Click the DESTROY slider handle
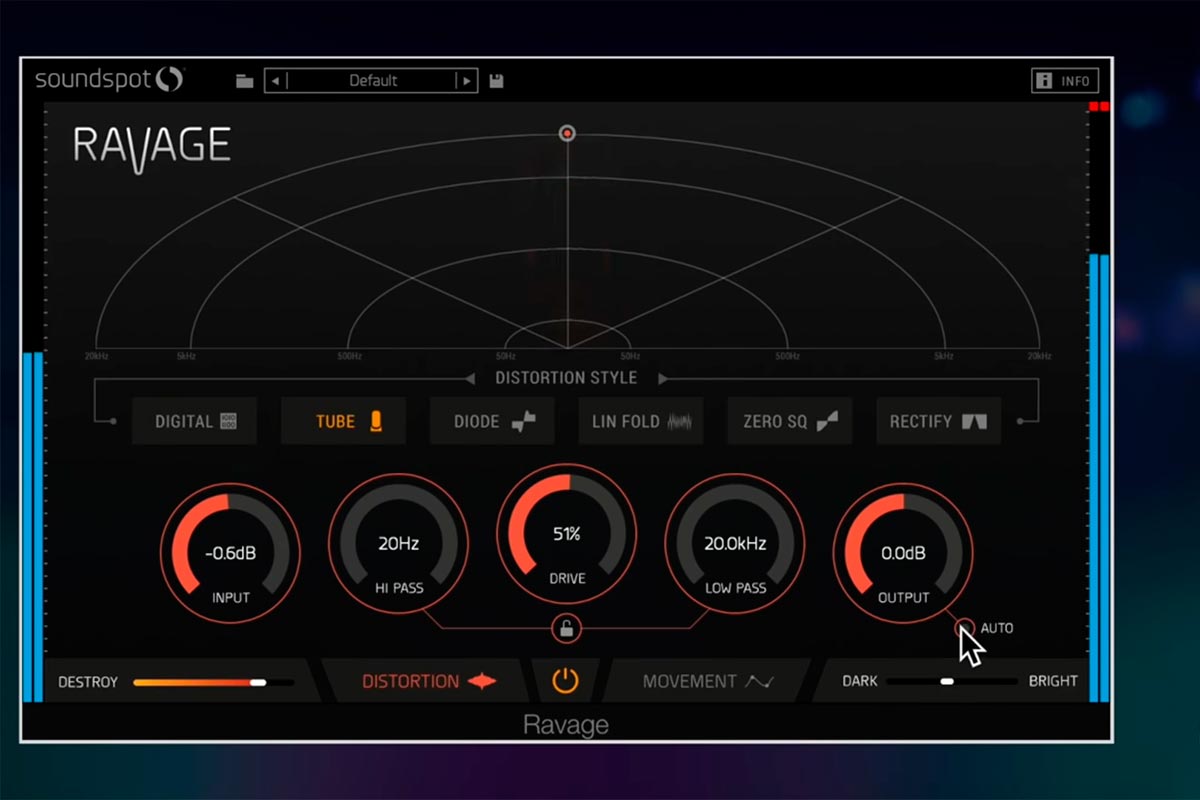Viewport: 1200px width, 800px height. pos(258,682)
